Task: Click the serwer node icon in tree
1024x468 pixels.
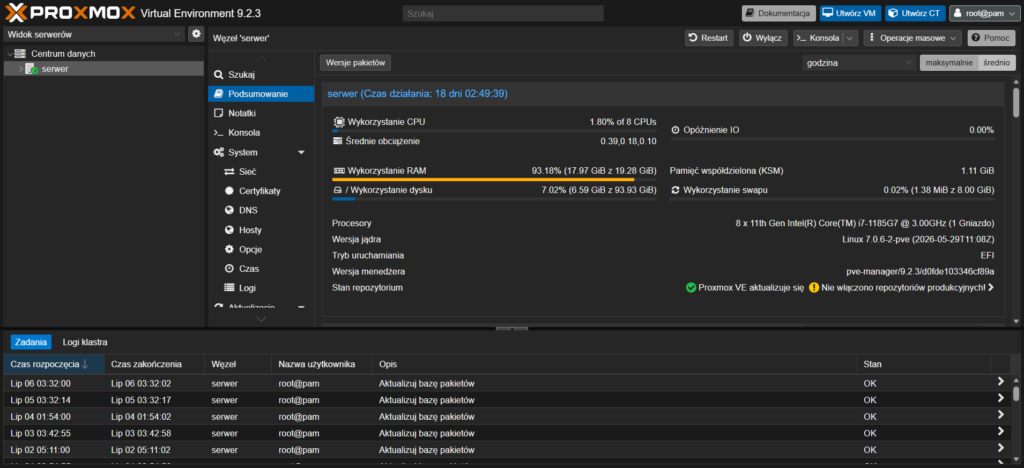Action: click(32, 69)
